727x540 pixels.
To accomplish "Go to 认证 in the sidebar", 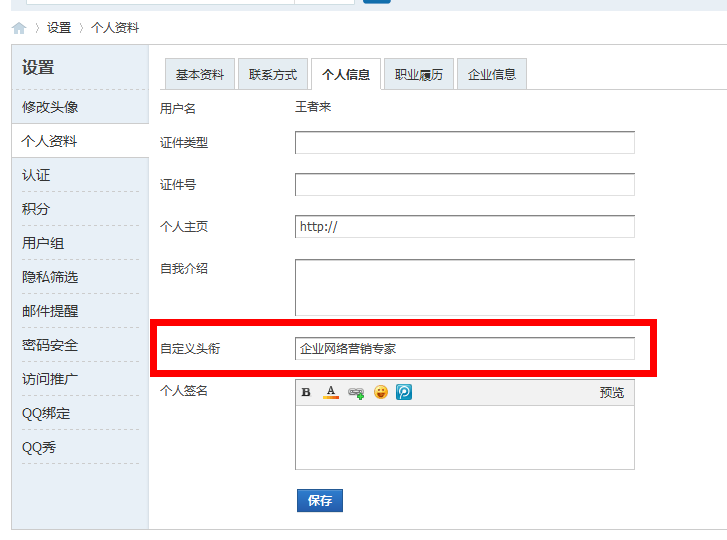I will click(80, 175).
